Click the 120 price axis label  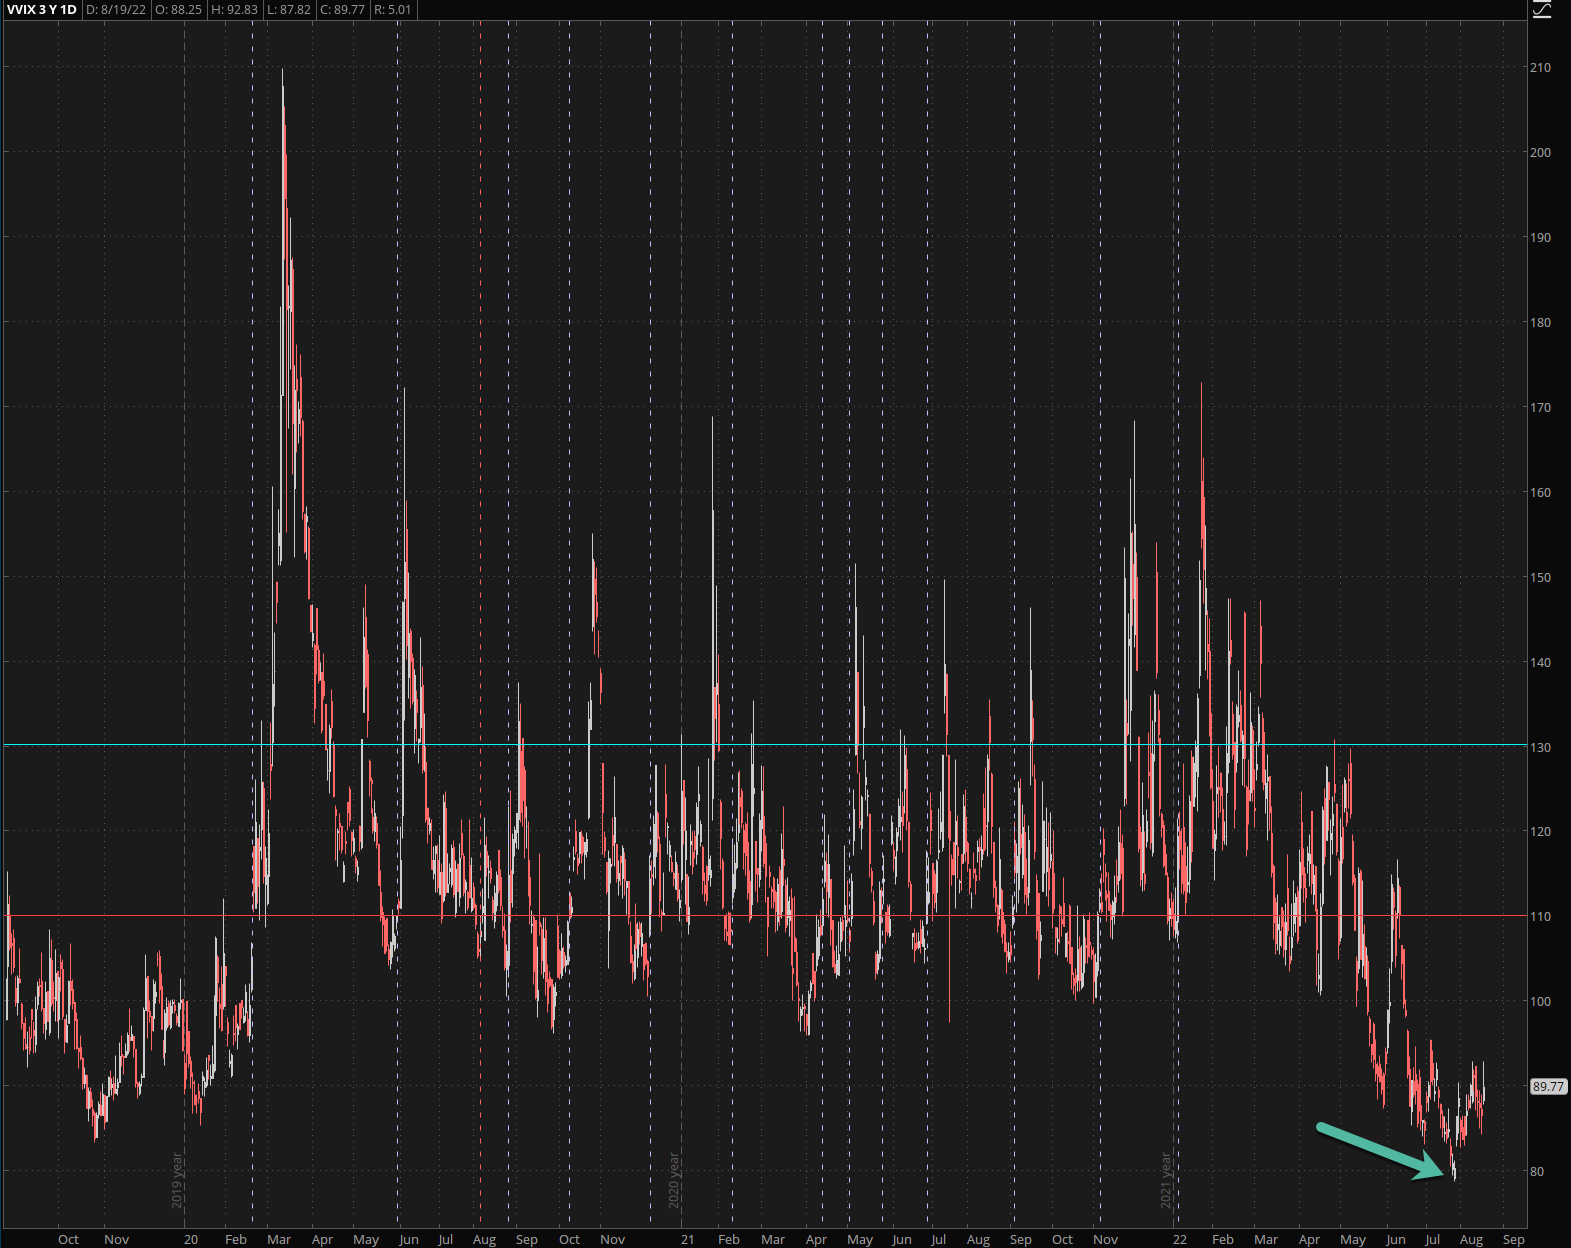[1540, 831]
